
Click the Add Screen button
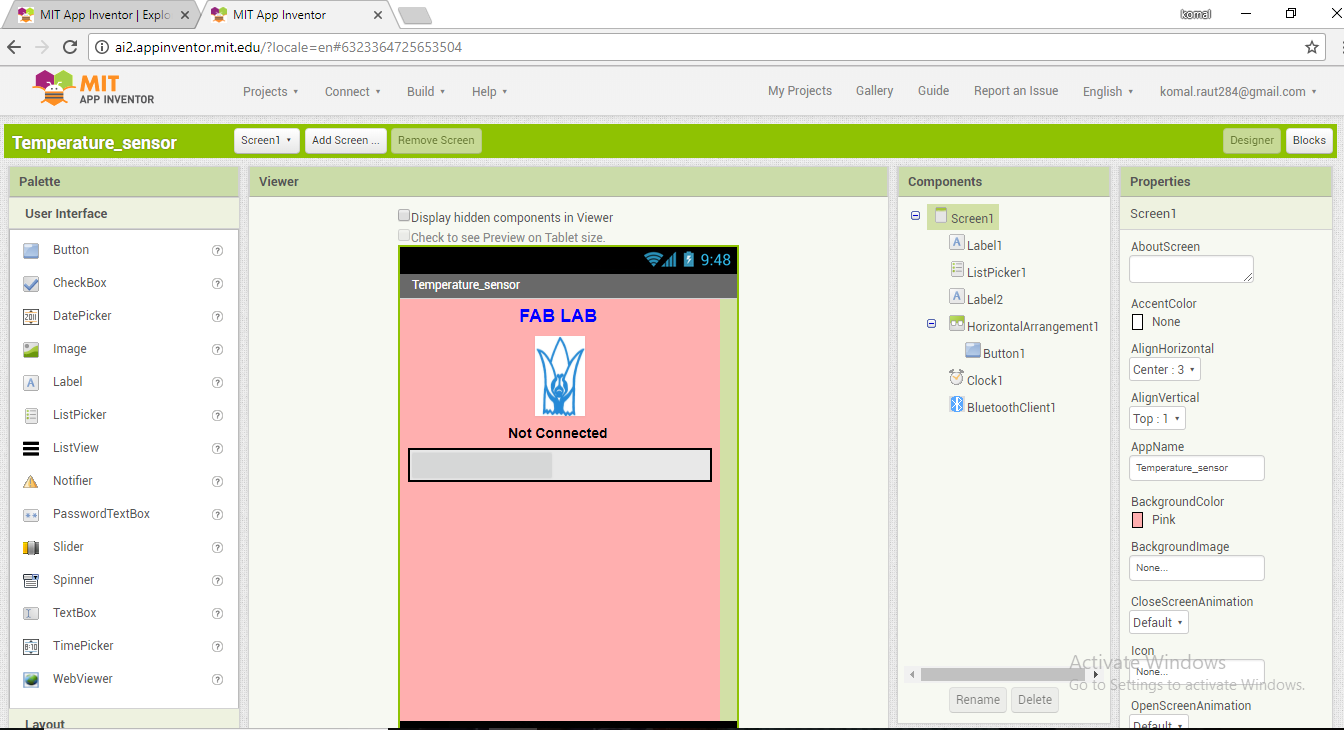pyautogui.click(x=346, y=141)
